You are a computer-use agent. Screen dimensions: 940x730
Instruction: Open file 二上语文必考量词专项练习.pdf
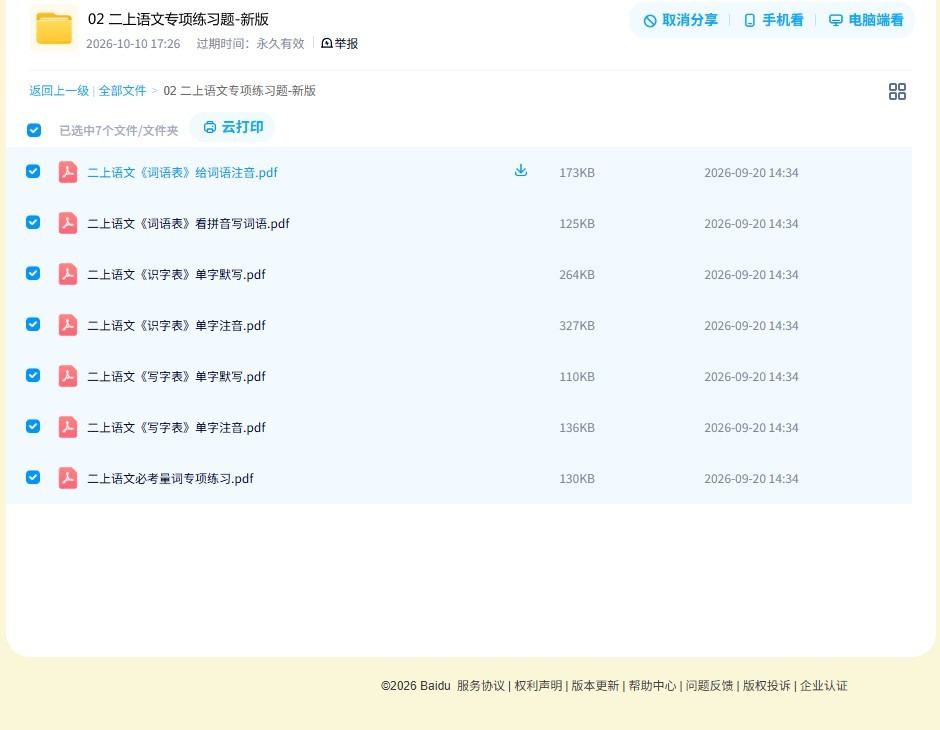pos(170,478)
